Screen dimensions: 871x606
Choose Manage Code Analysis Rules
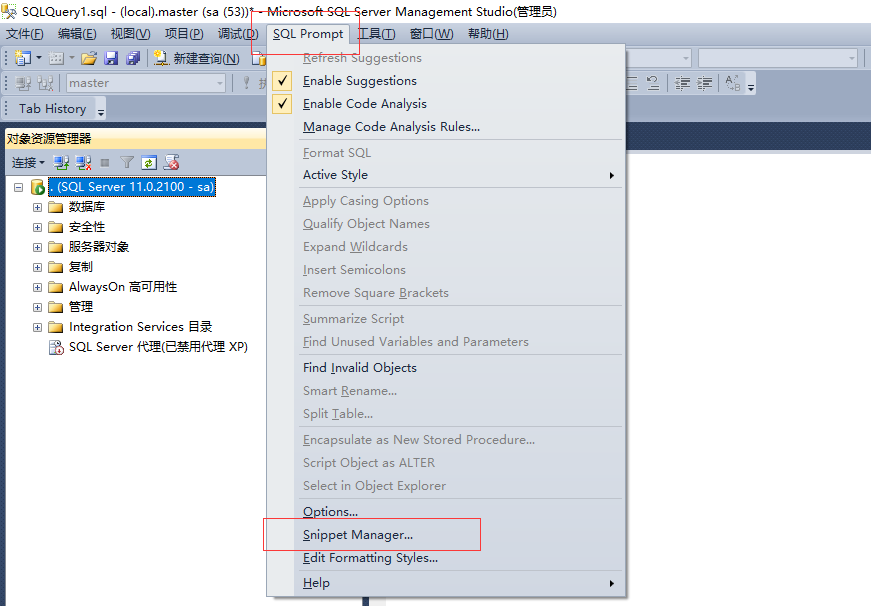391,127
